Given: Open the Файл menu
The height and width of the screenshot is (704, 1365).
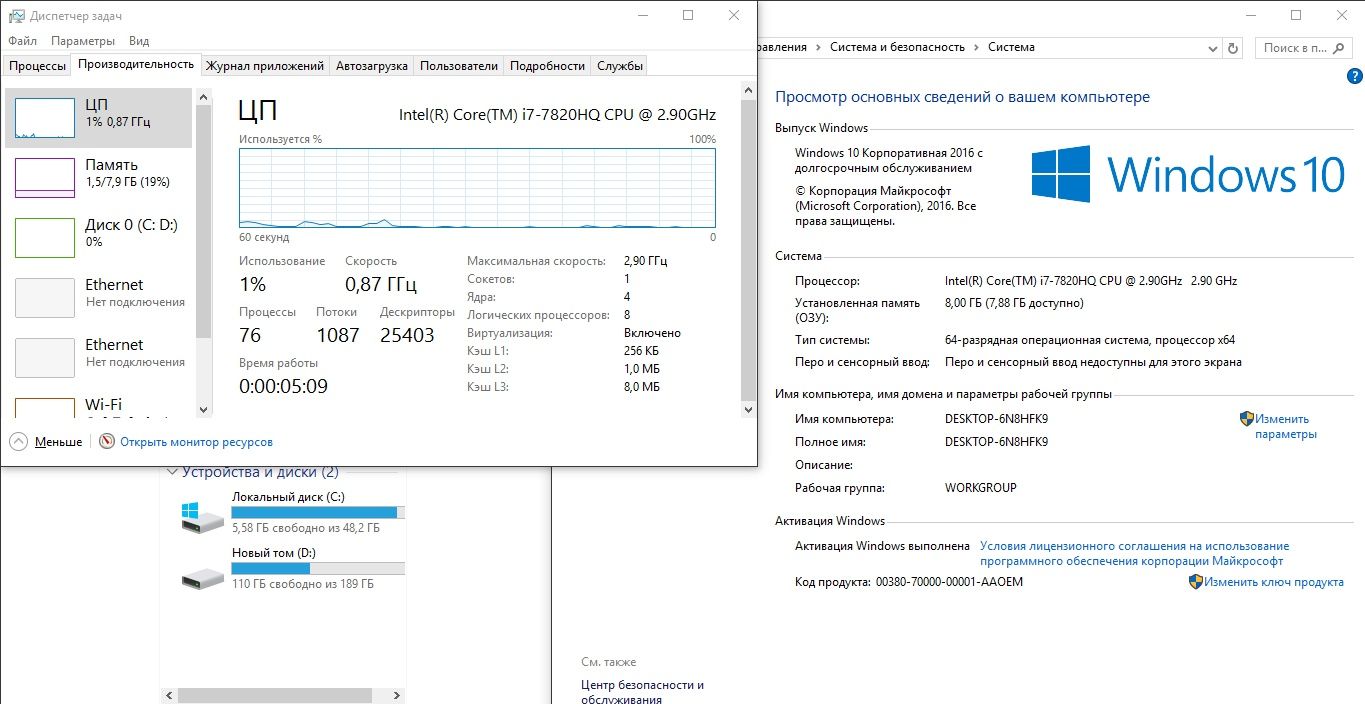Looking at the screenshot, I should point(22,41).
